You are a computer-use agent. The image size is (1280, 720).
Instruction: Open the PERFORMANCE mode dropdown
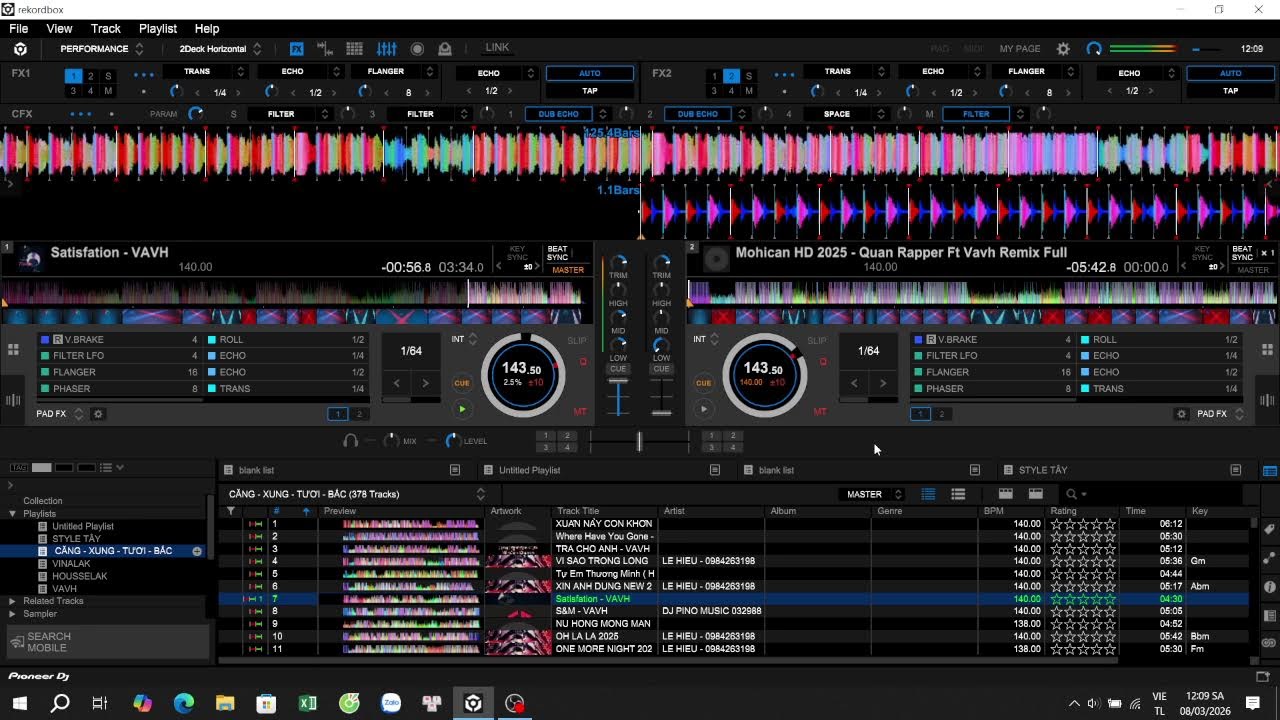(102, 49)
